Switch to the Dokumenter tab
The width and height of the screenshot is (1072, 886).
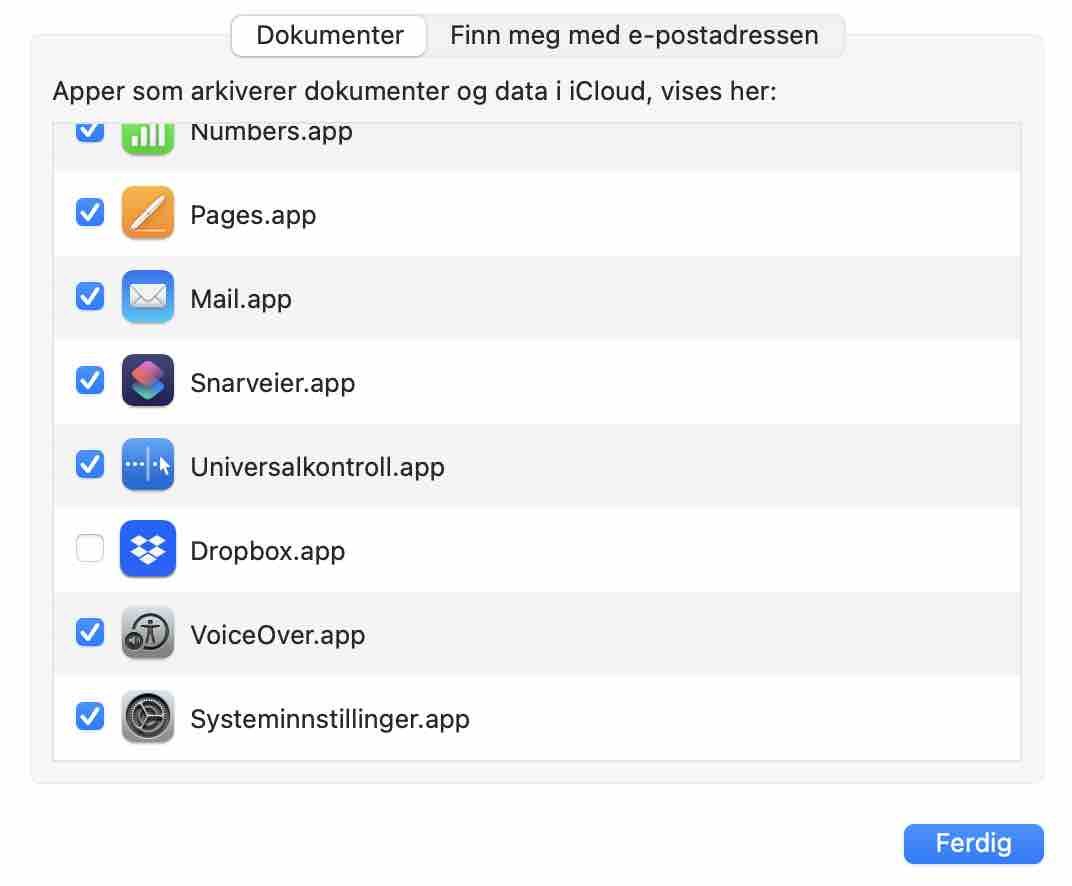tap(330, 36)
